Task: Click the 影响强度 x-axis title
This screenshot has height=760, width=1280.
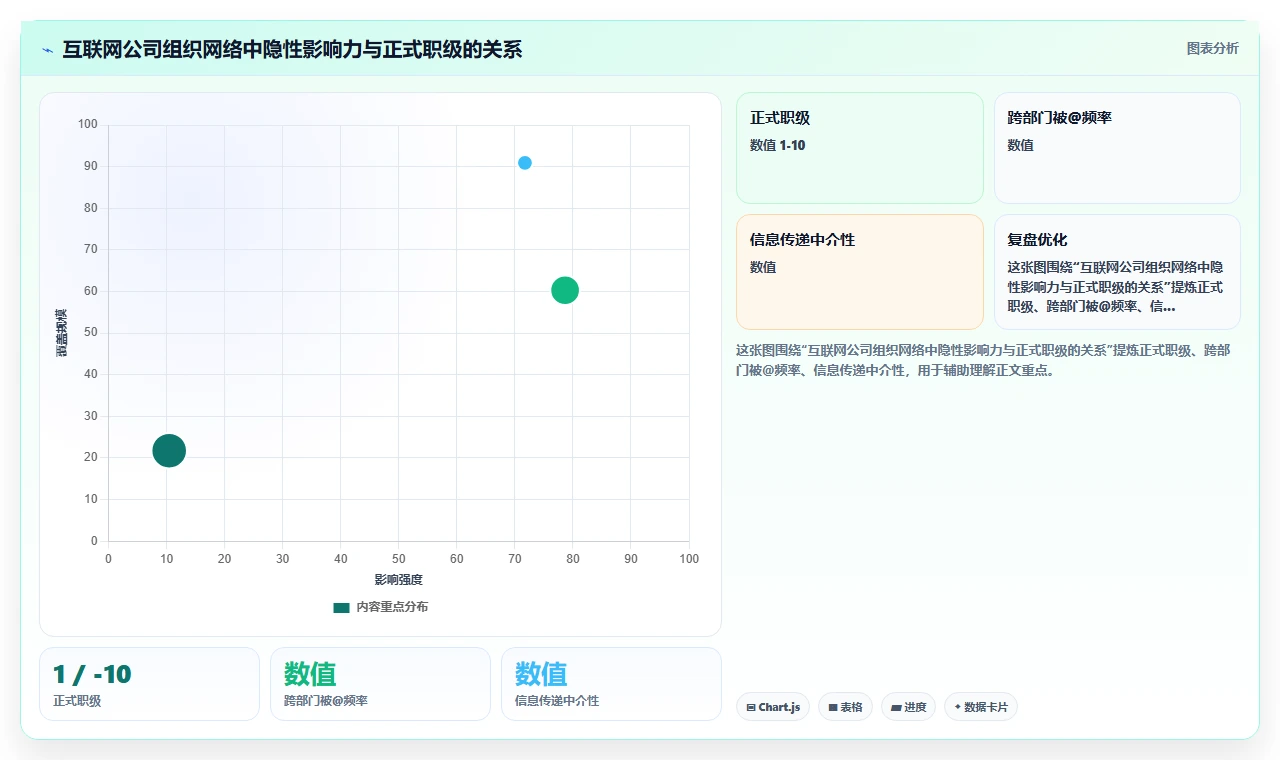Action: tap(399, 580)
